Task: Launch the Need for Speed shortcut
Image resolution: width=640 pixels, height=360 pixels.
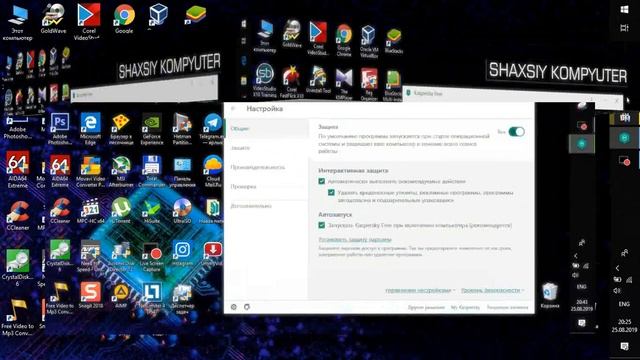Action: 90,256
